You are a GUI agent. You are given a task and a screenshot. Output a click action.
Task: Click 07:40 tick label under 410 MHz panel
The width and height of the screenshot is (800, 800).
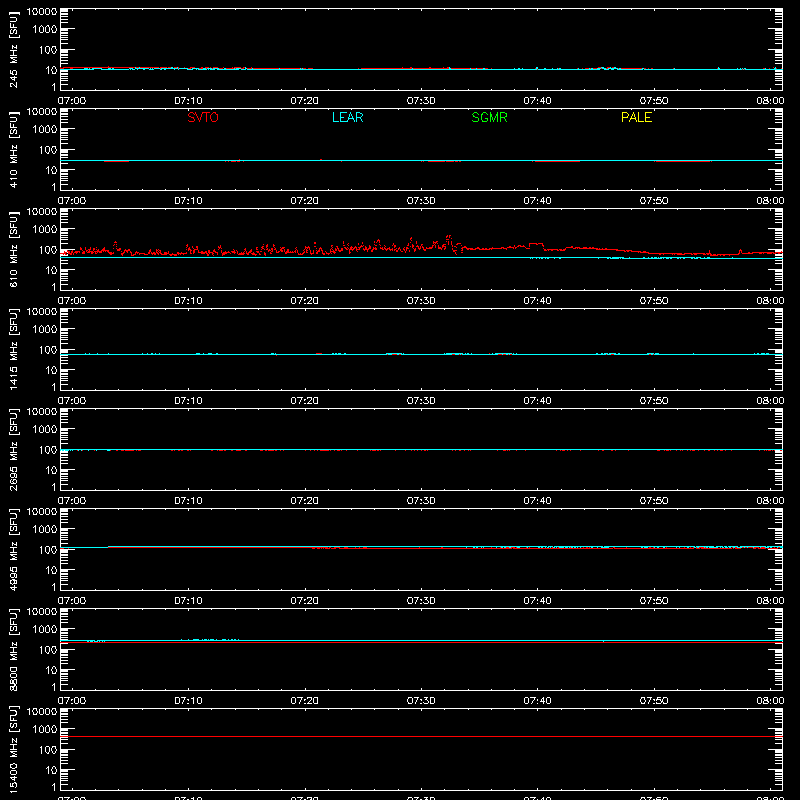coord(537,201)
